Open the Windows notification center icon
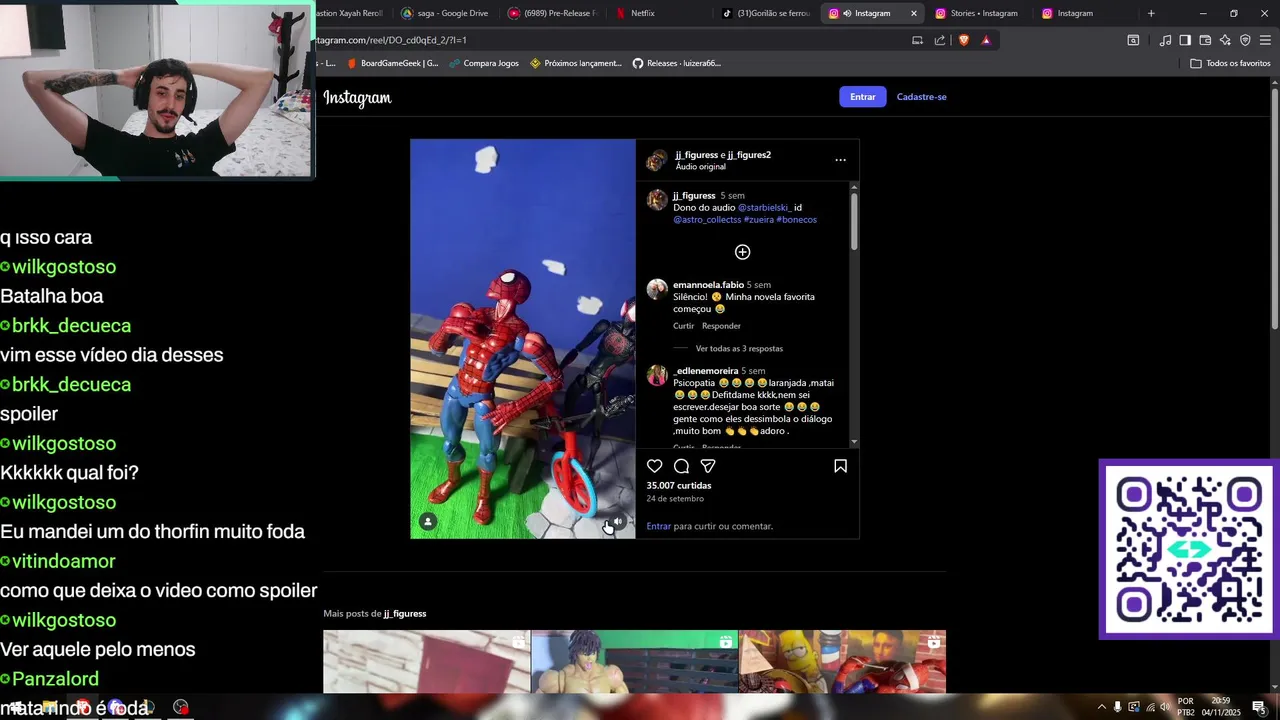 pos(1259,707)
